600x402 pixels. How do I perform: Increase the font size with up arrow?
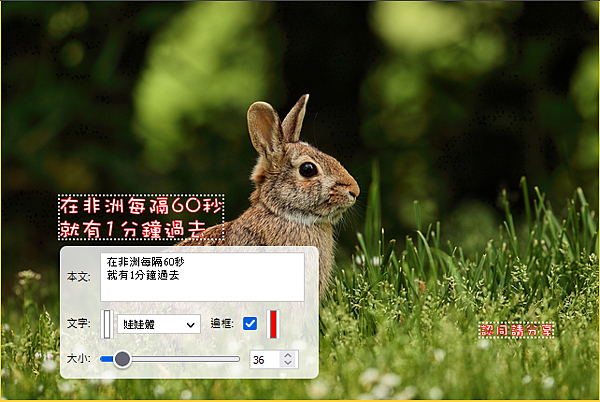[x=288, y=355]
